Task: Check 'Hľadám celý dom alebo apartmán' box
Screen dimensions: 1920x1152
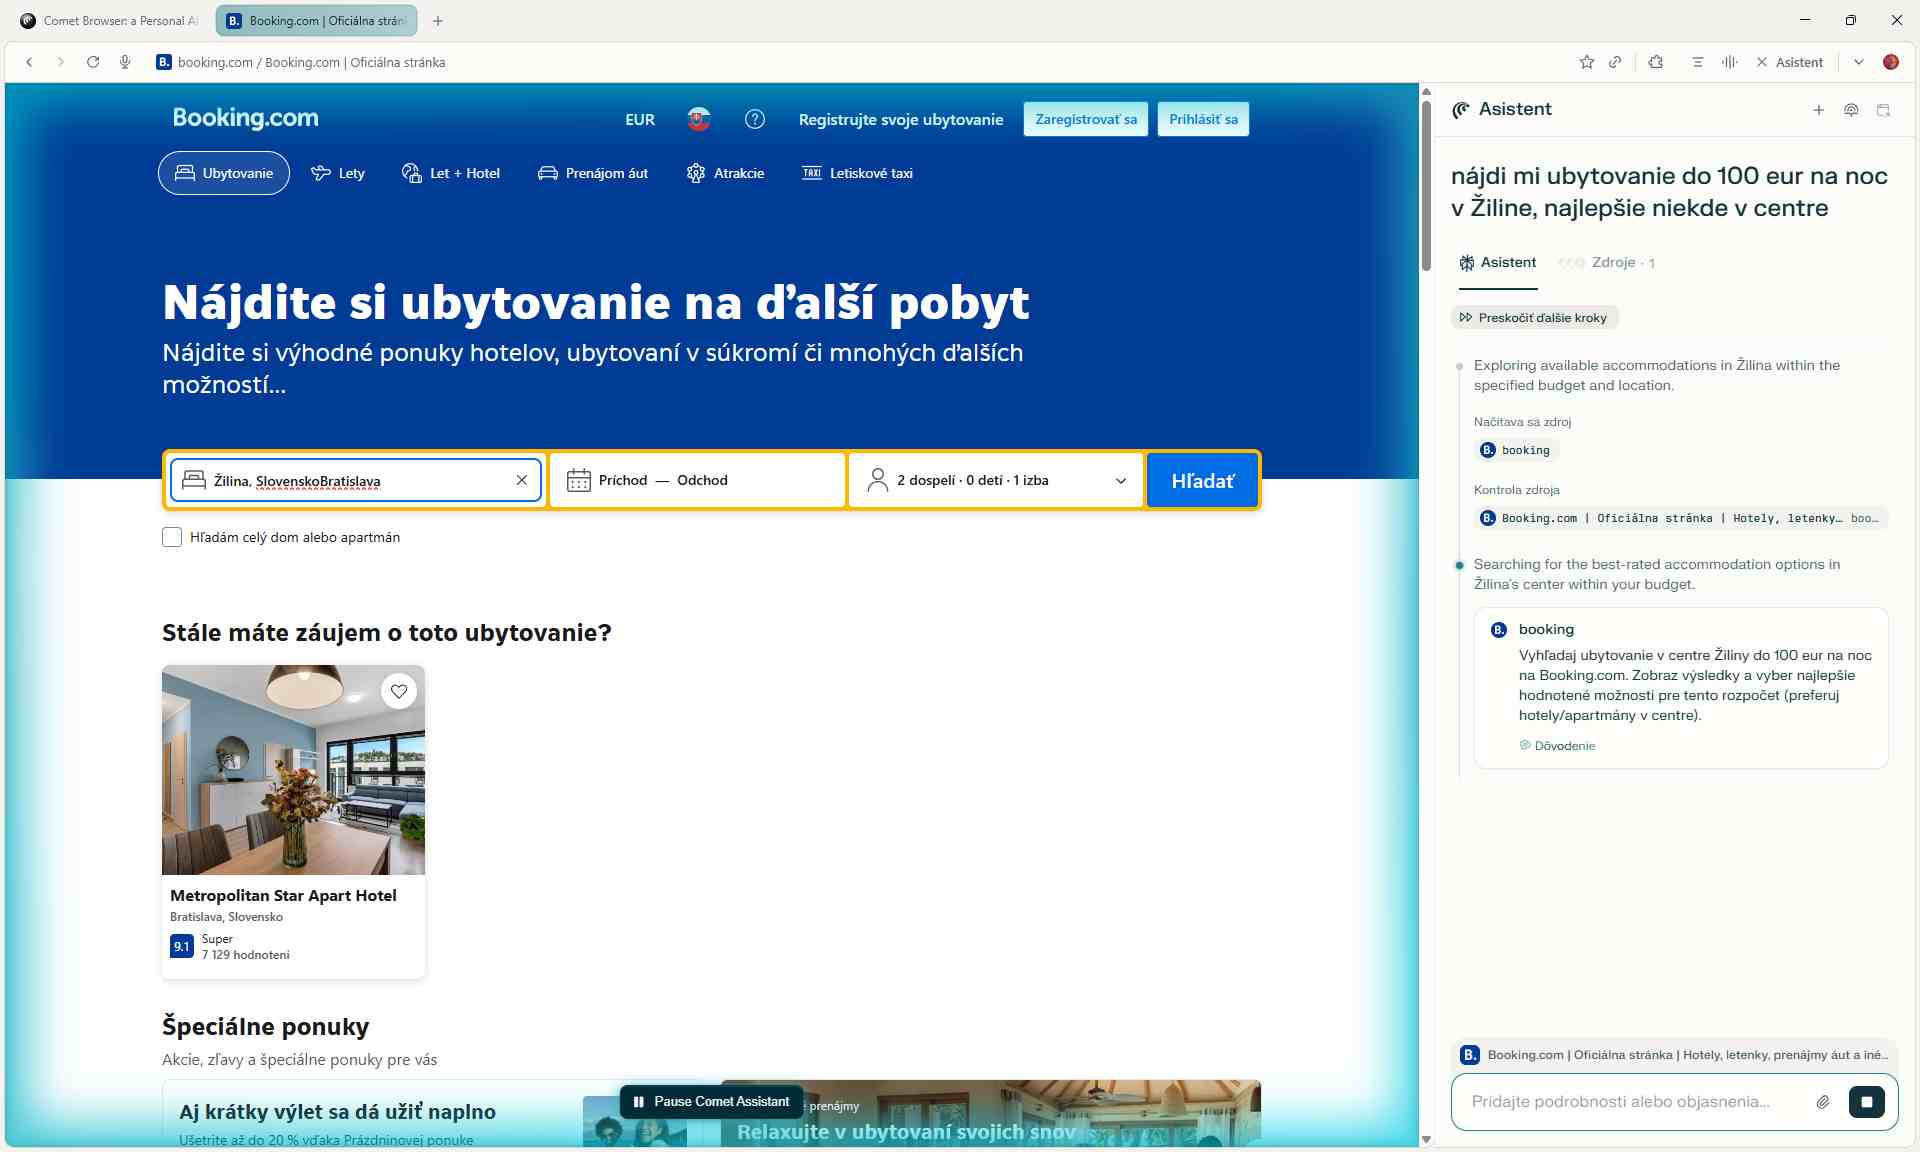Action: pyautogui.click(x=172, y=538)
